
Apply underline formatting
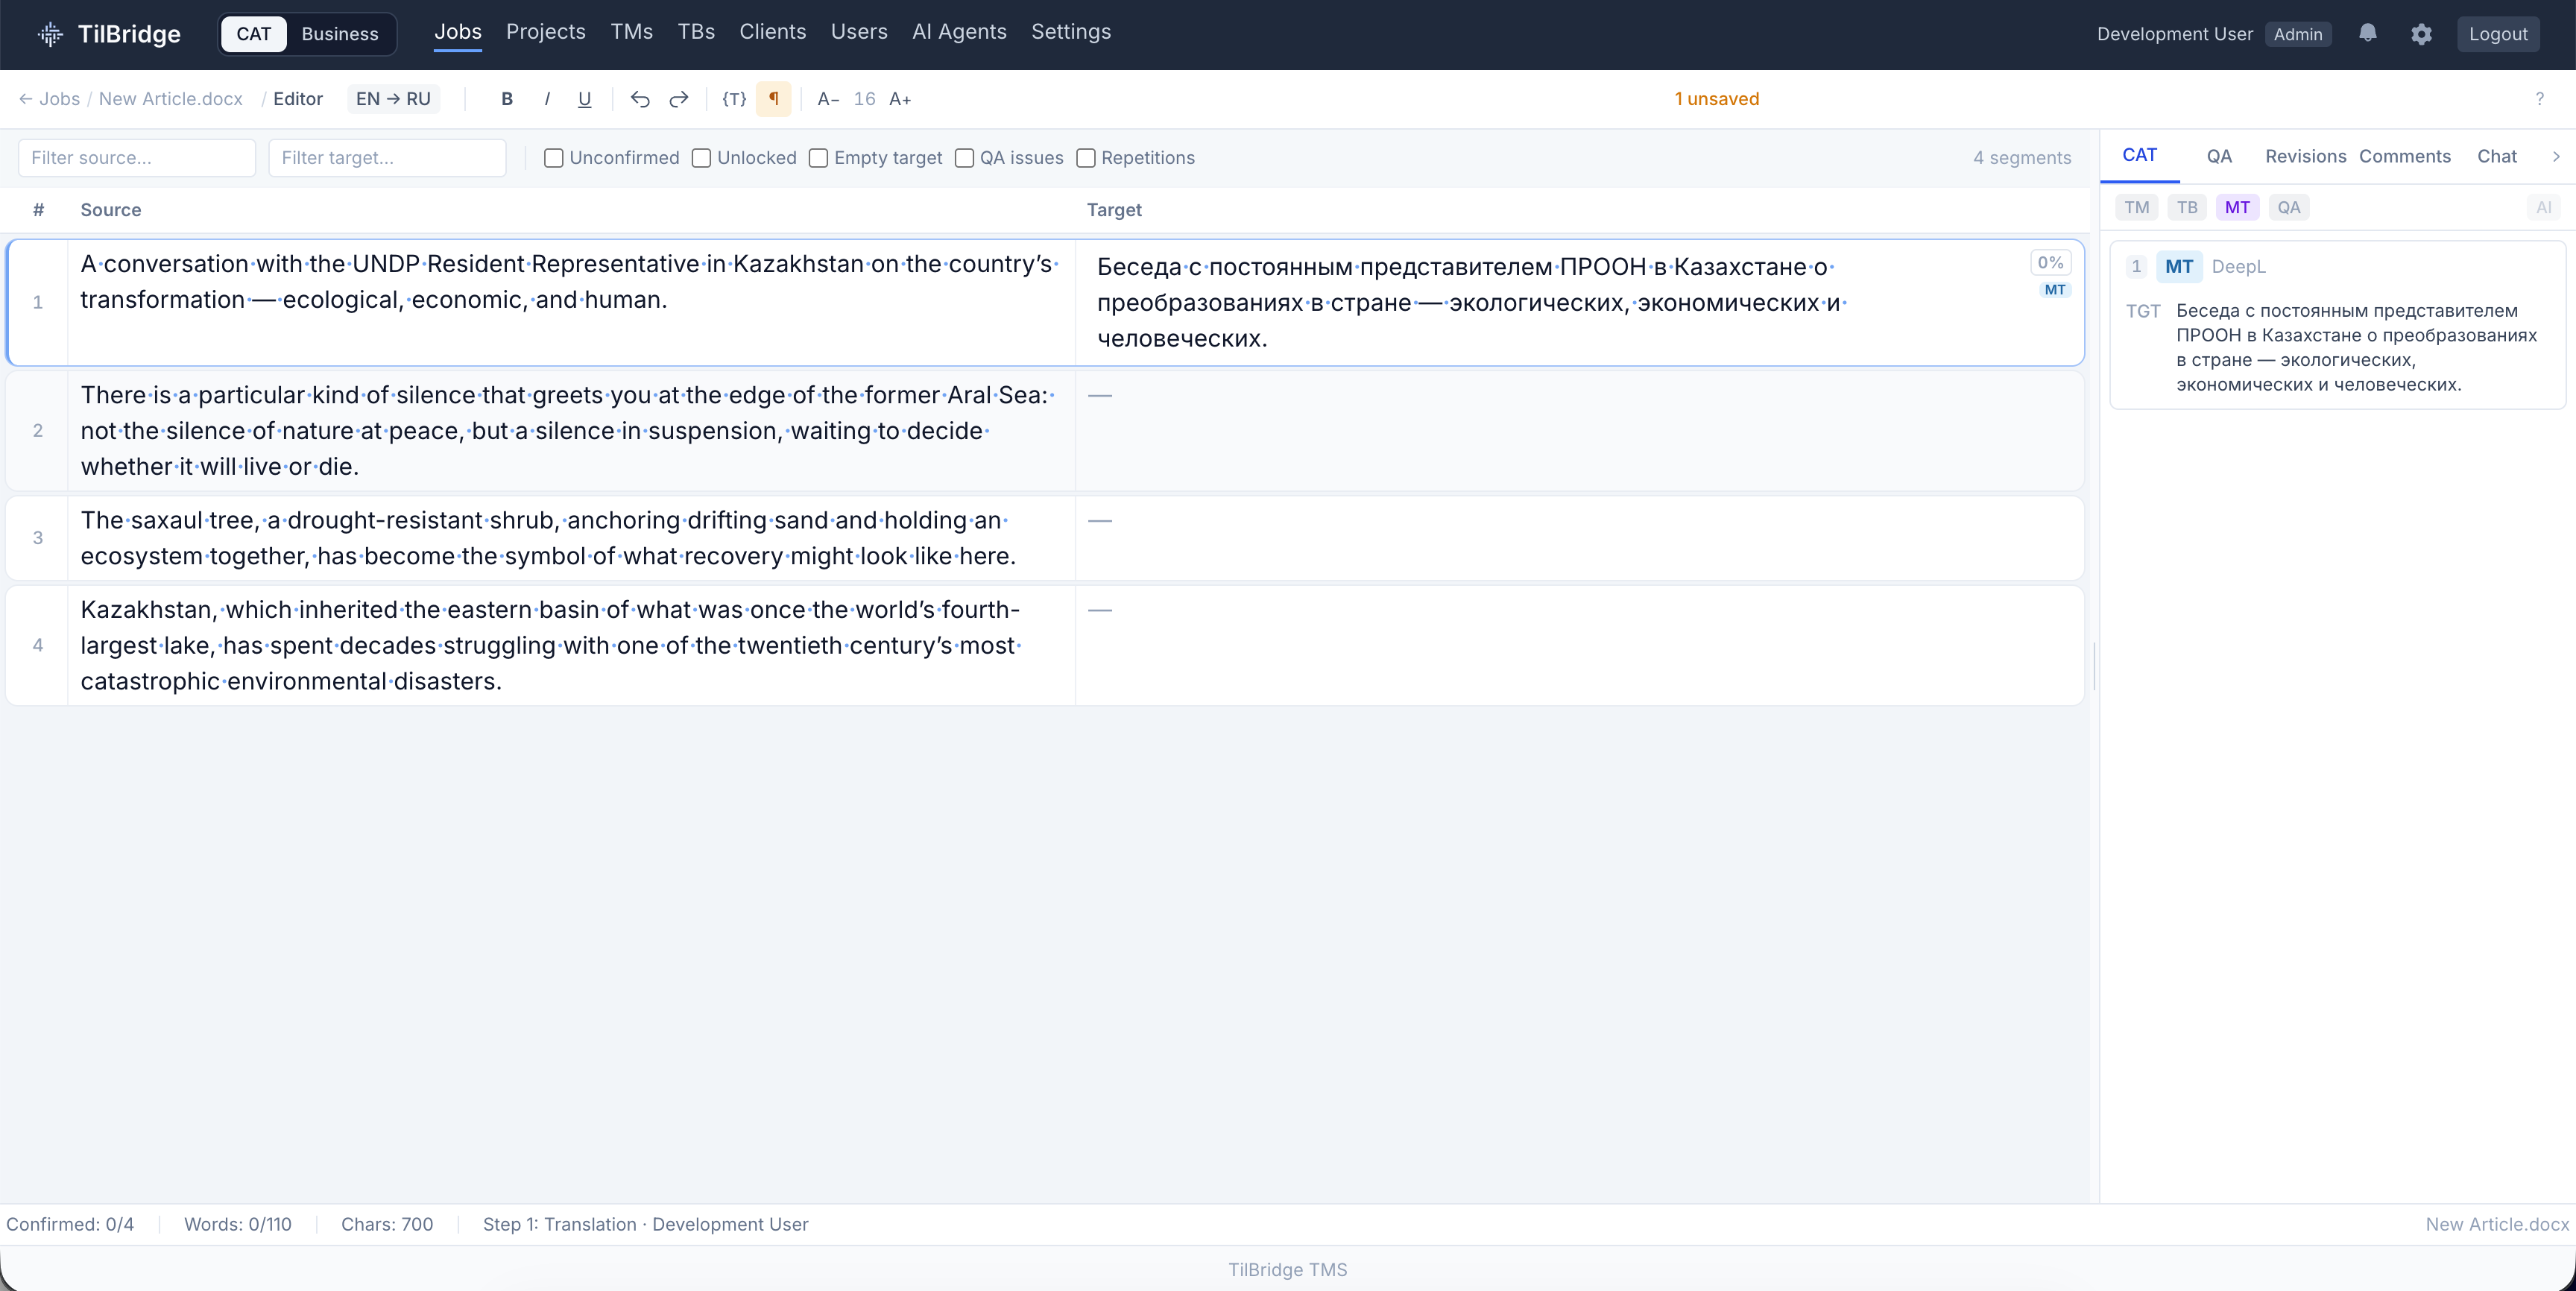(x=584, y=99)
